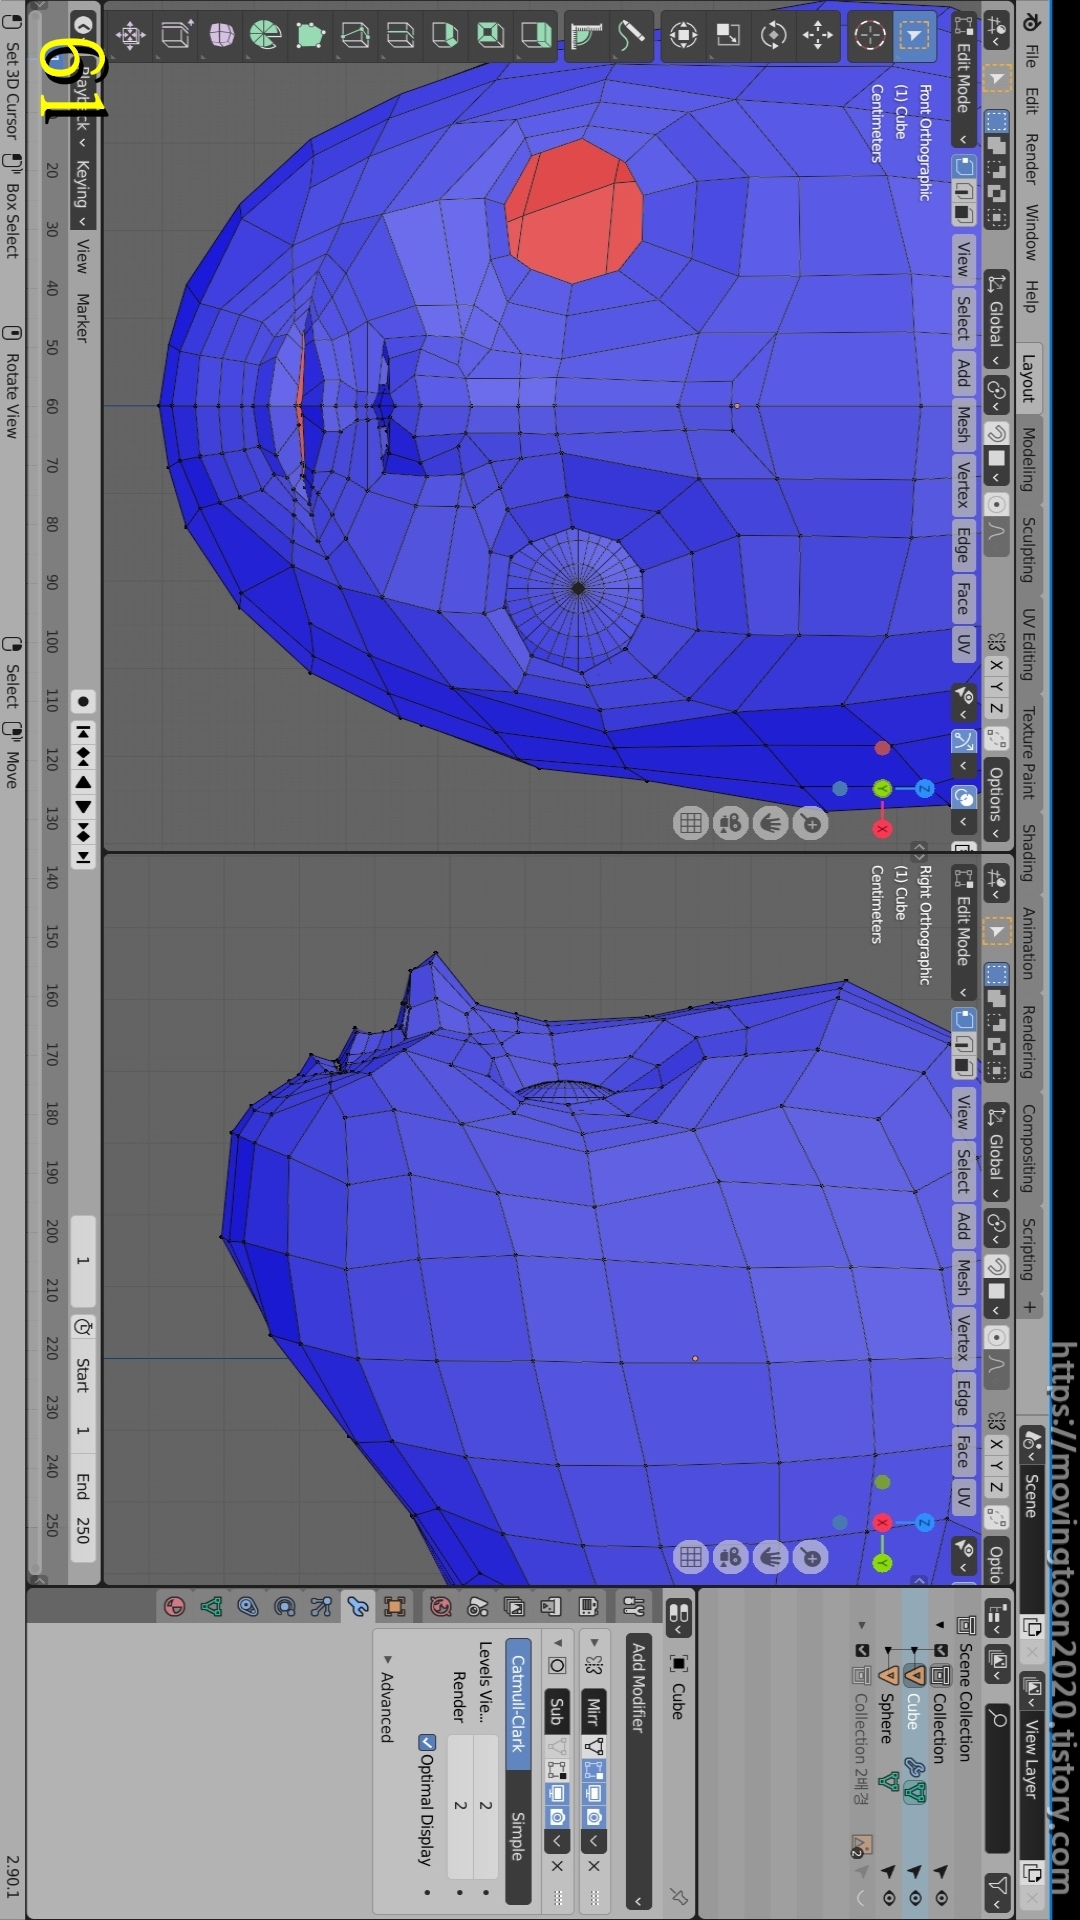Click Blender logo menu icon
1080x1920 pixels.
[1031, 21]
